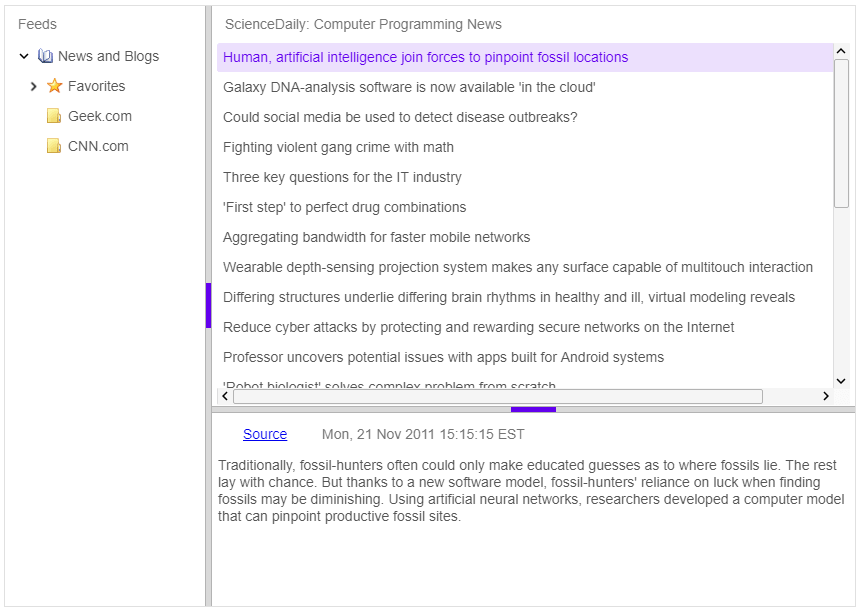Click the Geek.com folder icon
The width and height of the screenshot is (862, 614).
(54, 117)
